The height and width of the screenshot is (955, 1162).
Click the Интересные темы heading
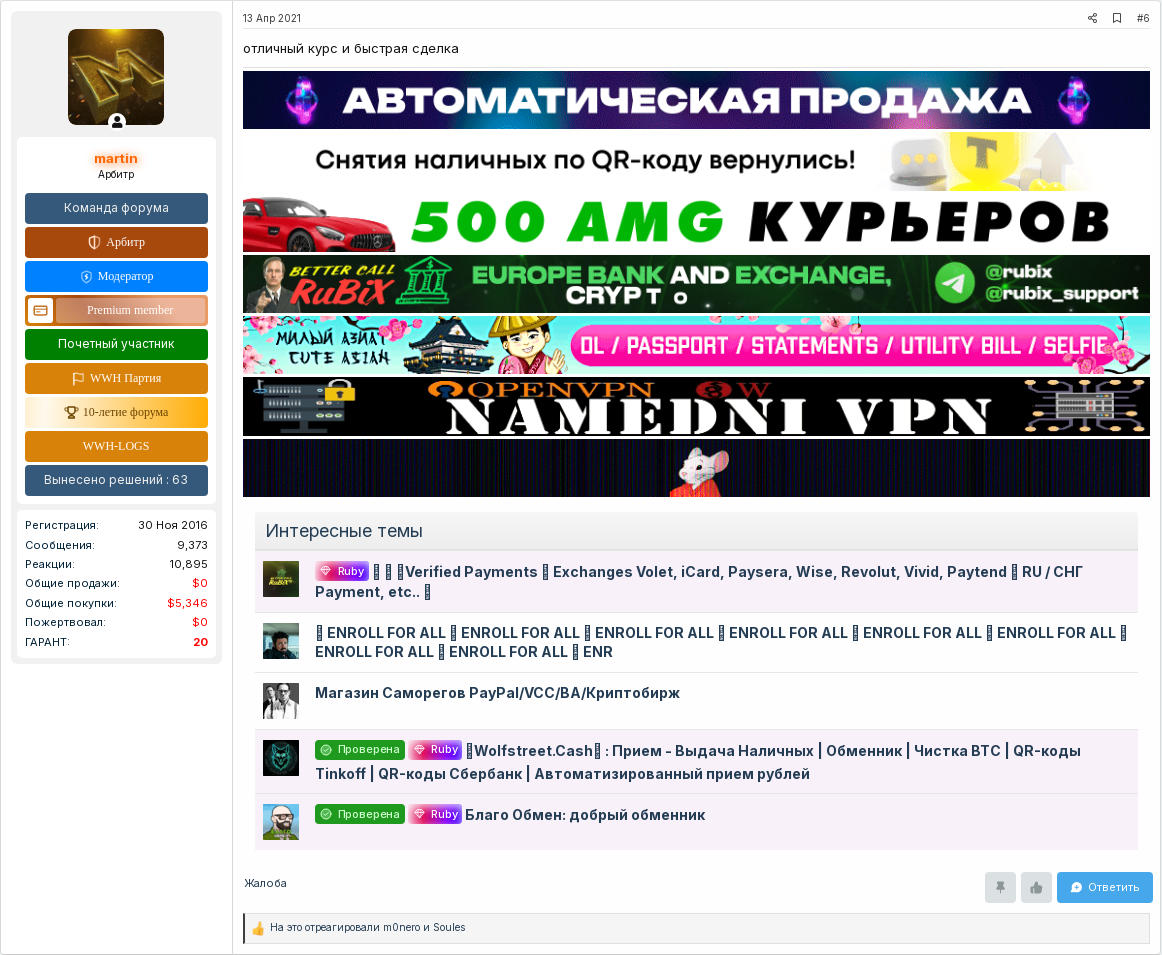(344, 531)
